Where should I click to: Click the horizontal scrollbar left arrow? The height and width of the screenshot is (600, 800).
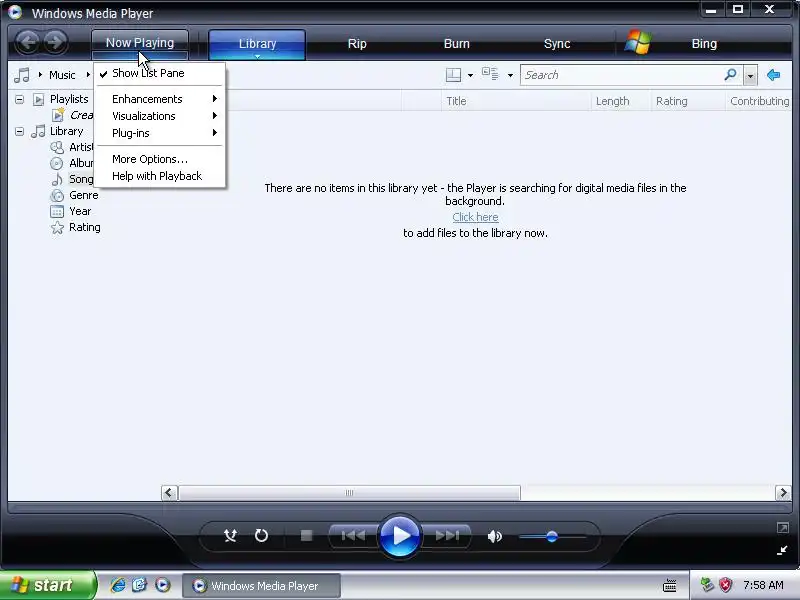click(169, 493)
